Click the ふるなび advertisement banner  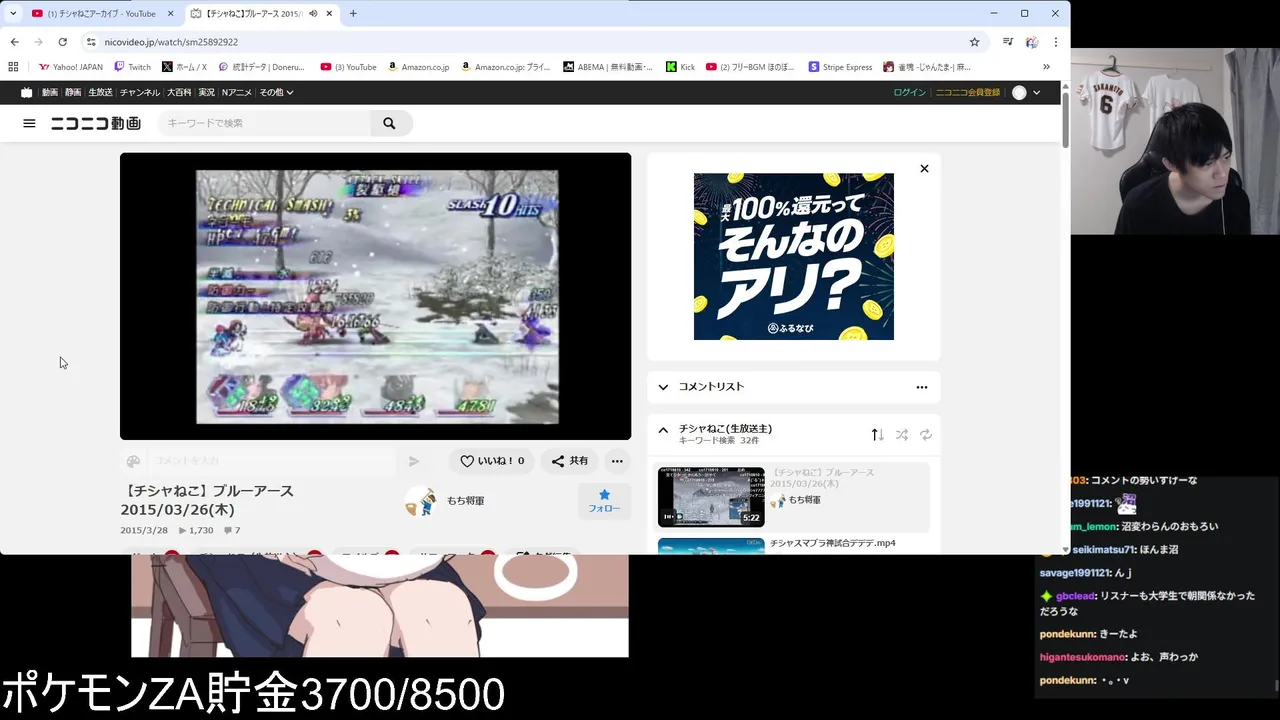point(794,257)
